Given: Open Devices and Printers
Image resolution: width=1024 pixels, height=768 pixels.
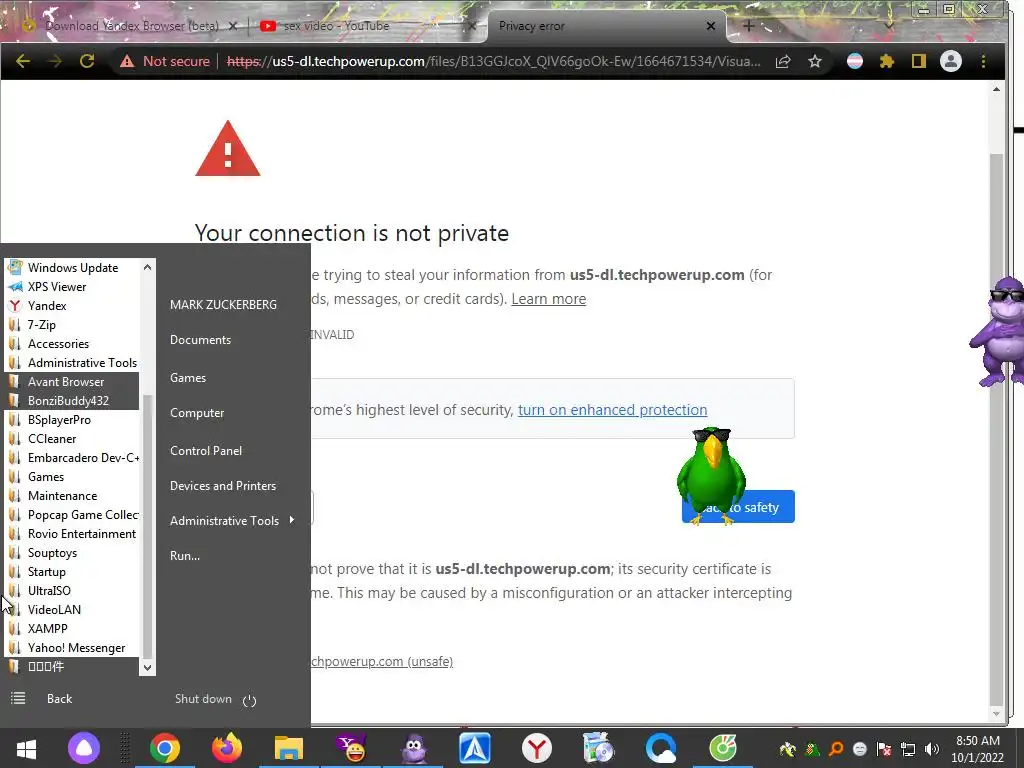Looking at the screenshot, I should pos(223,486).
